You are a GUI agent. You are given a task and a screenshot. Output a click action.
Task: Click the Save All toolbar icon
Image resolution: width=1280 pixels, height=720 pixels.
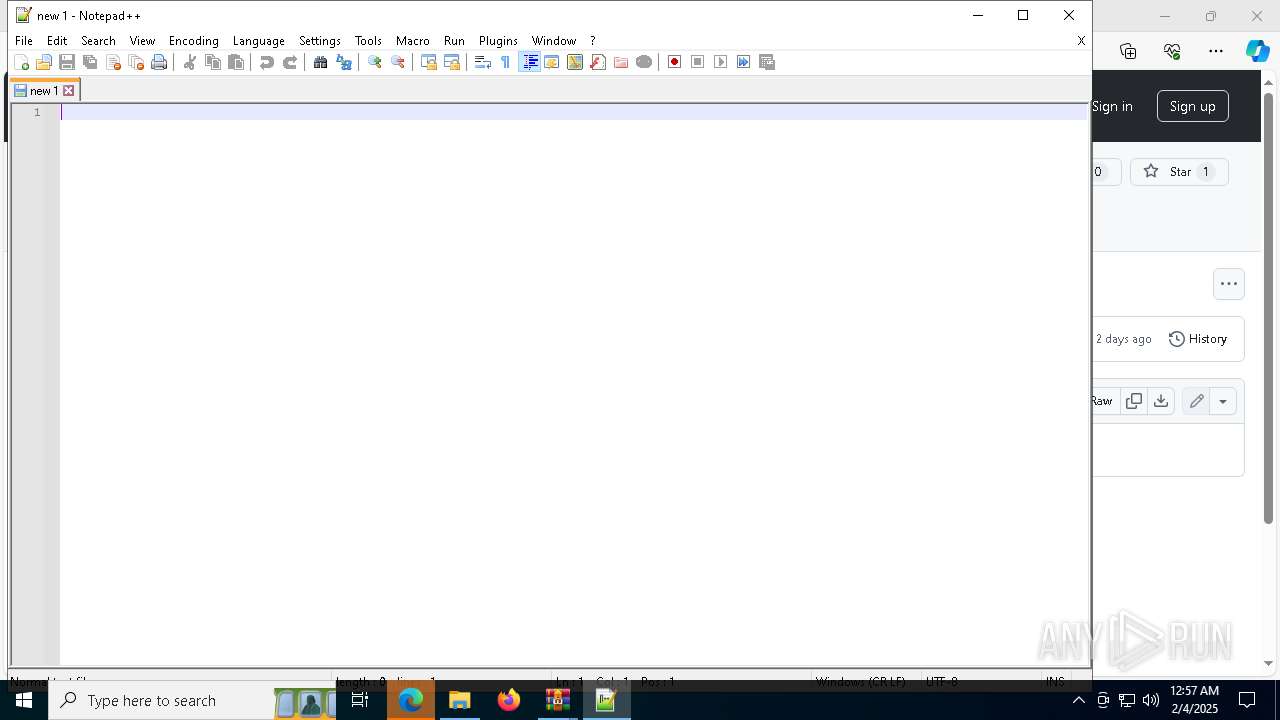[x=90, y=62]
